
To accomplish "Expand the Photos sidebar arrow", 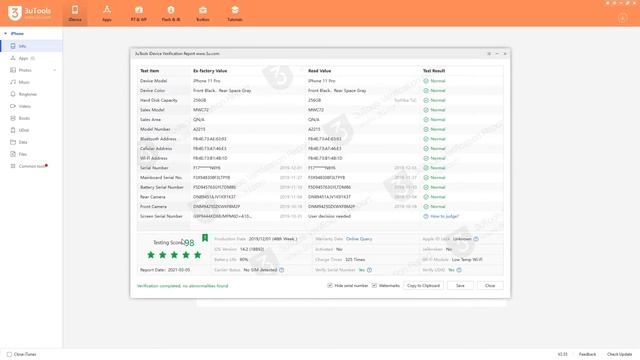I will click(x=55, y=70).
